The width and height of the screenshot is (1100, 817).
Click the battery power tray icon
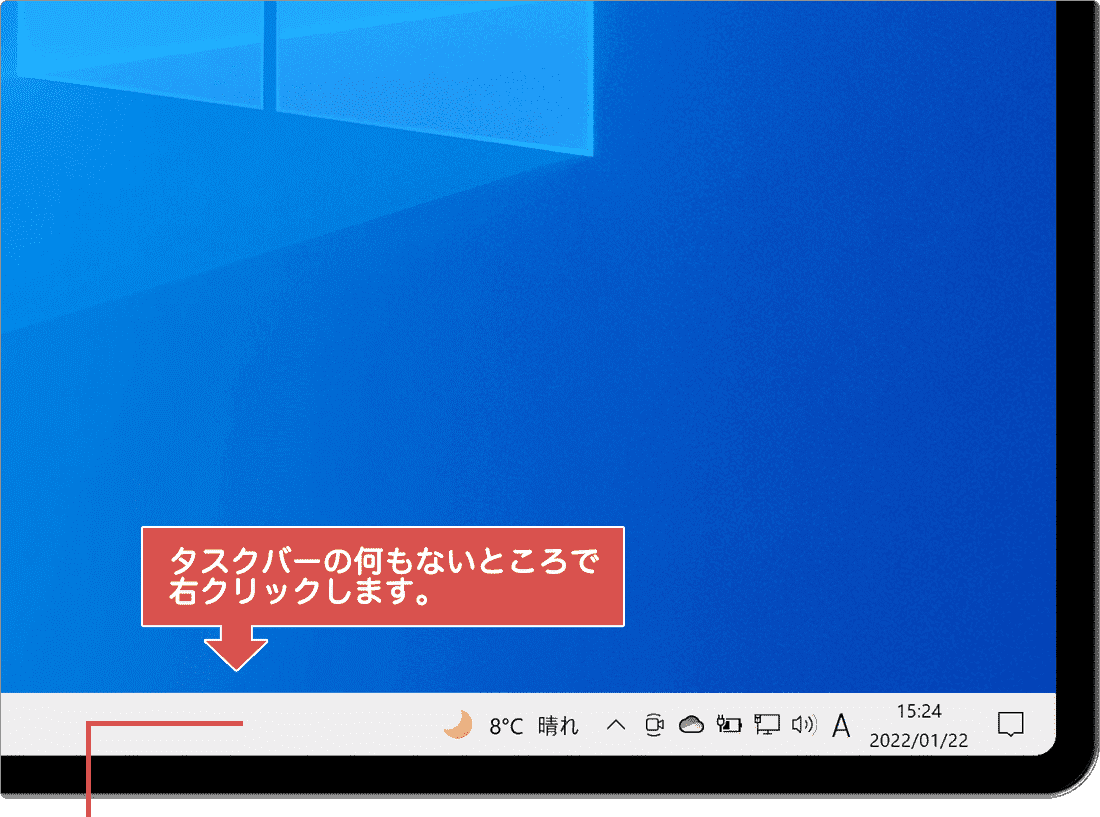coord(729,724)
